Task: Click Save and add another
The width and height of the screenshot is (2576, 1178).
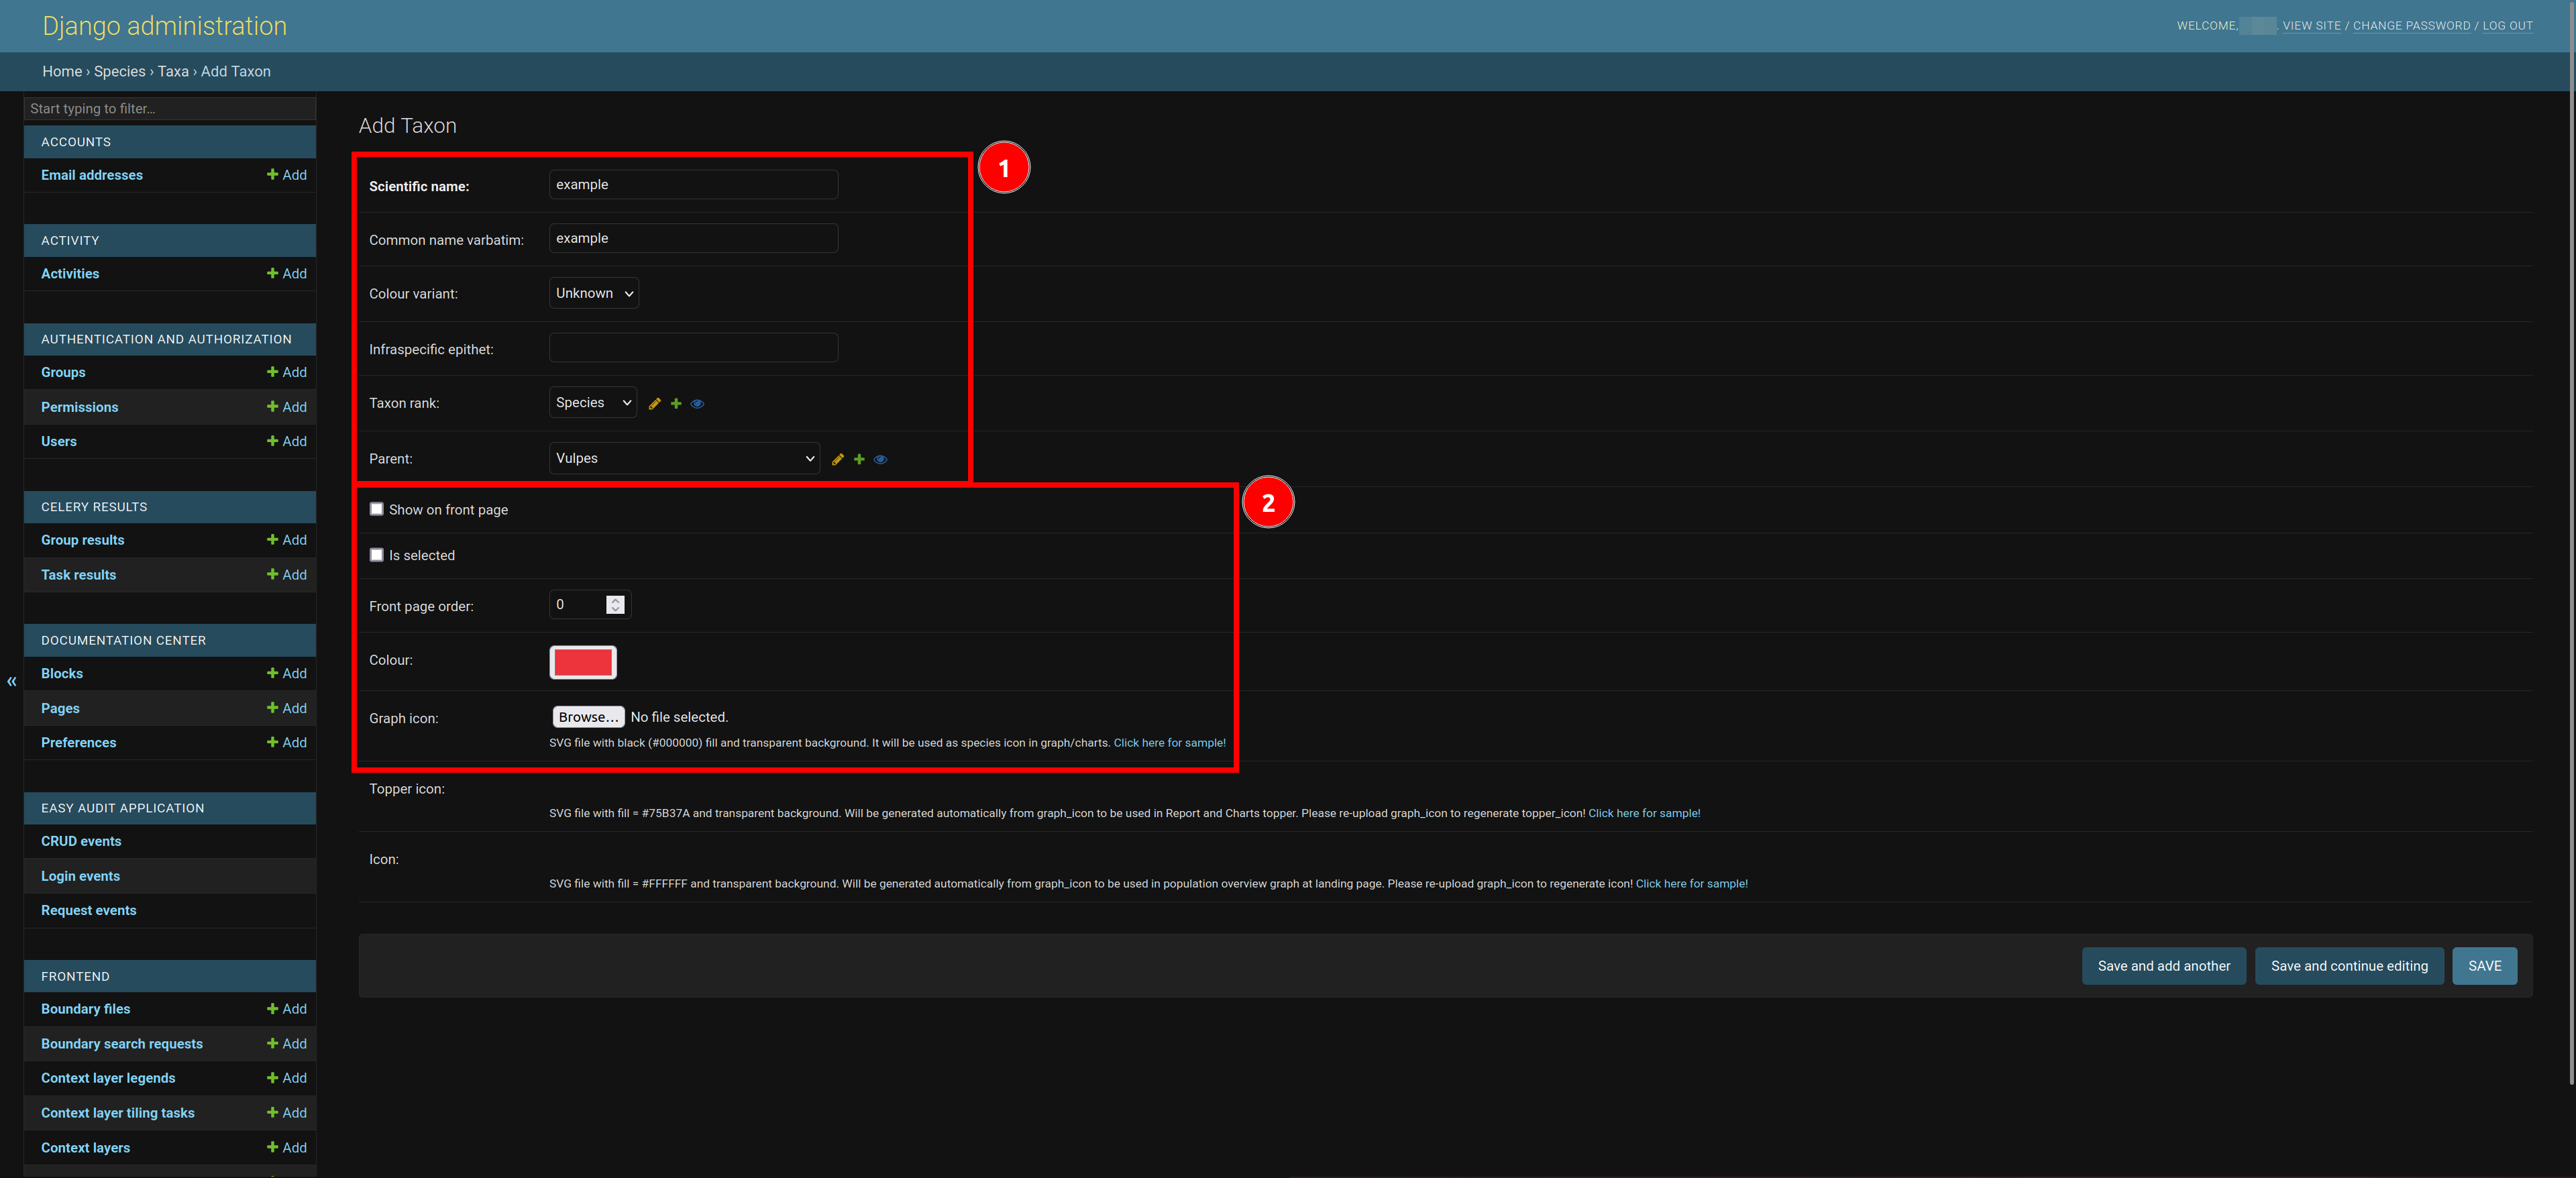Action: [2164, 966]
